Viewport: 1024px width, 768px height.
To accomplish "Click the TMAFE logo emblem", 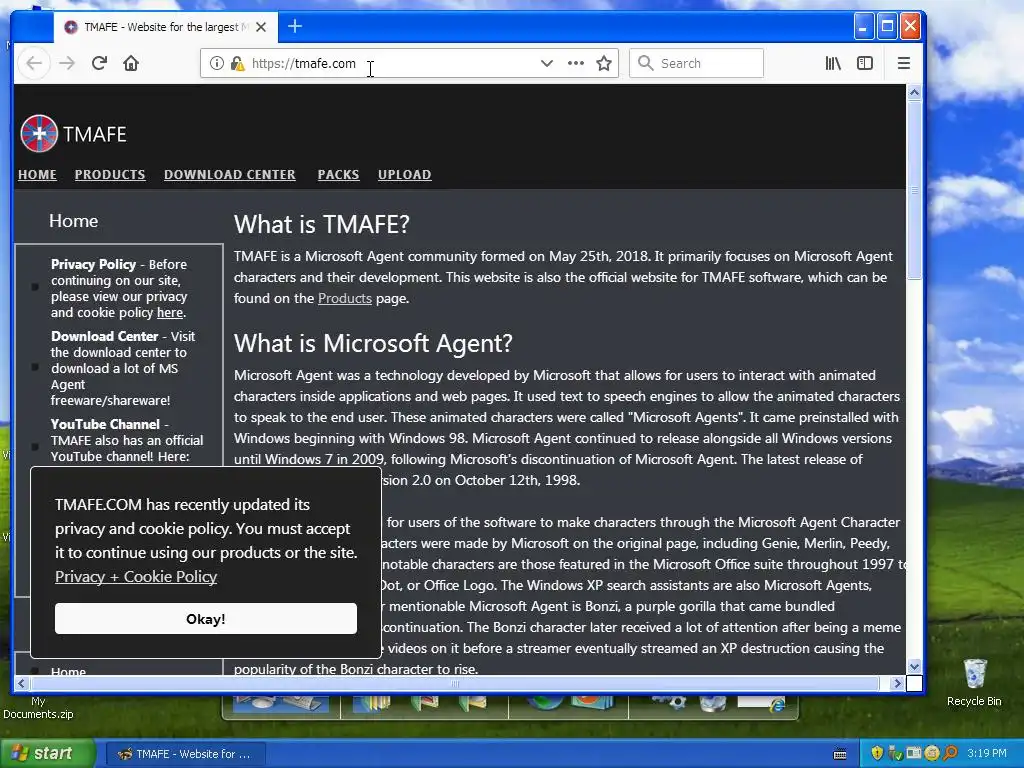I will pos(39,133).
